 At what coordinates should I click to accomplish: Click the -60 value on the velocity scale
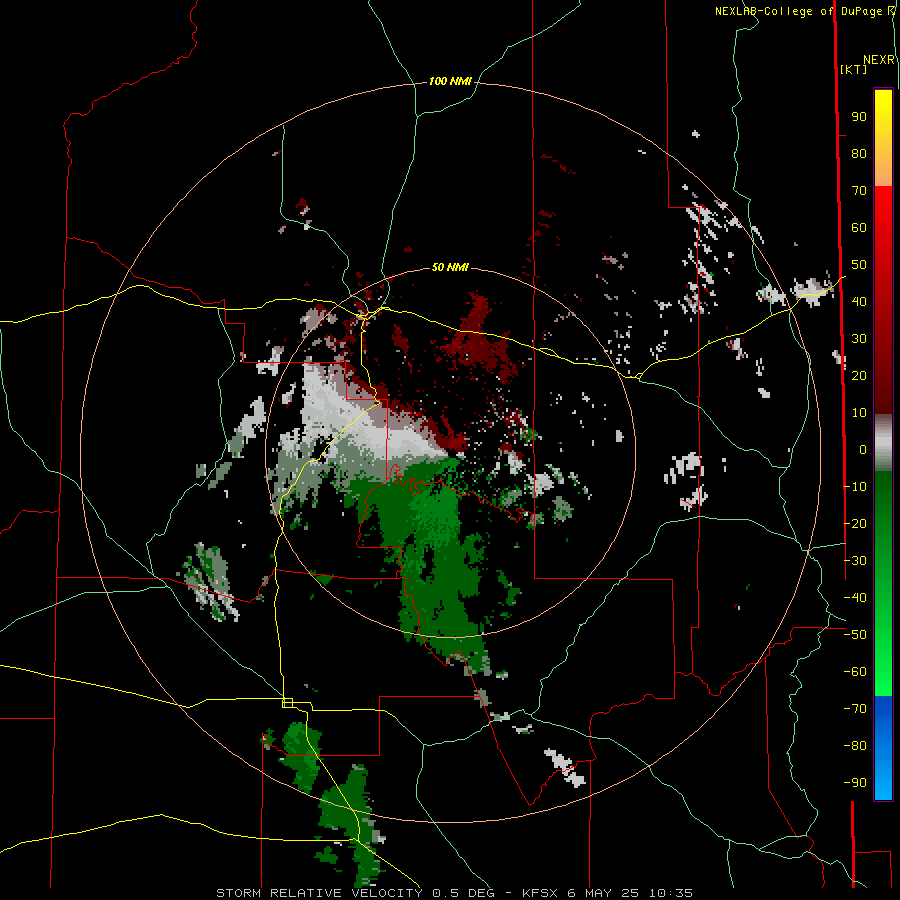pos(855,672)
